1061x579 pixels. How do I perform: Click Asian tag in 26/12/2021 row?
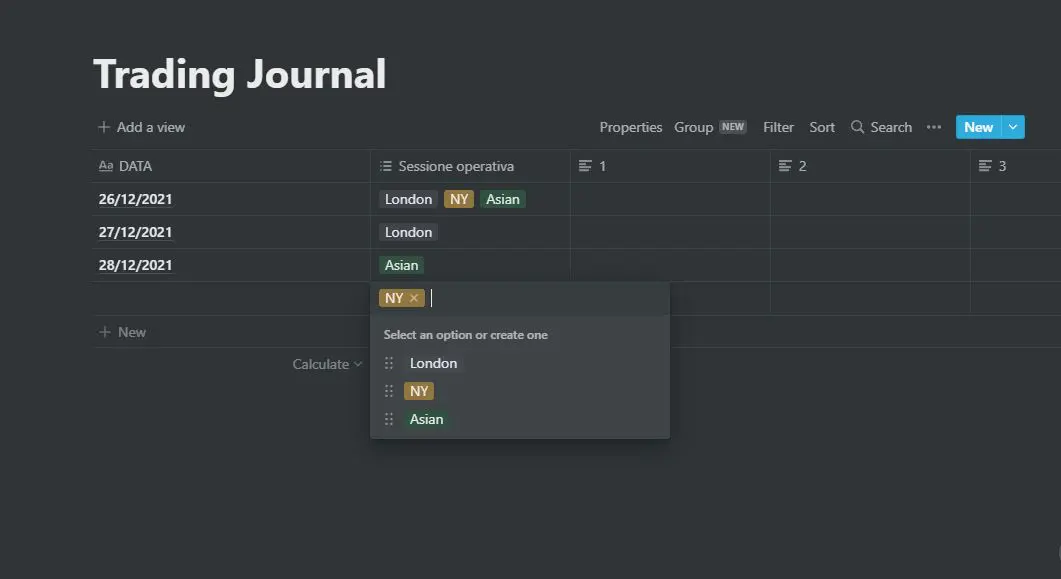pyautogui.click(x=503, y=199)
